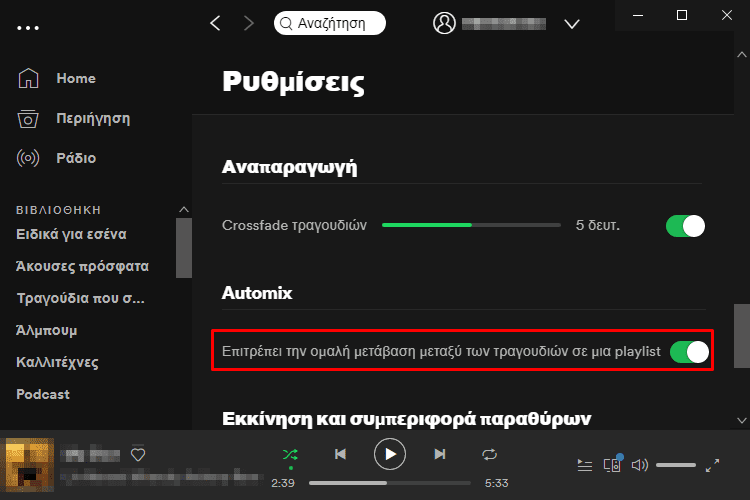
Task: Skip to the next track
Action: [440, 454]
